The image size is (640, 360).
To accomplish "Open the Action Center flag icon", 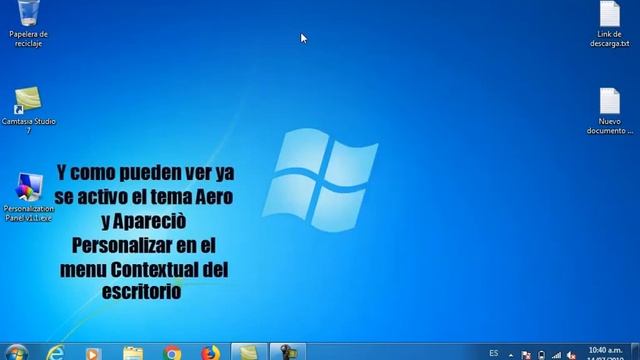I will click(526, 356).
